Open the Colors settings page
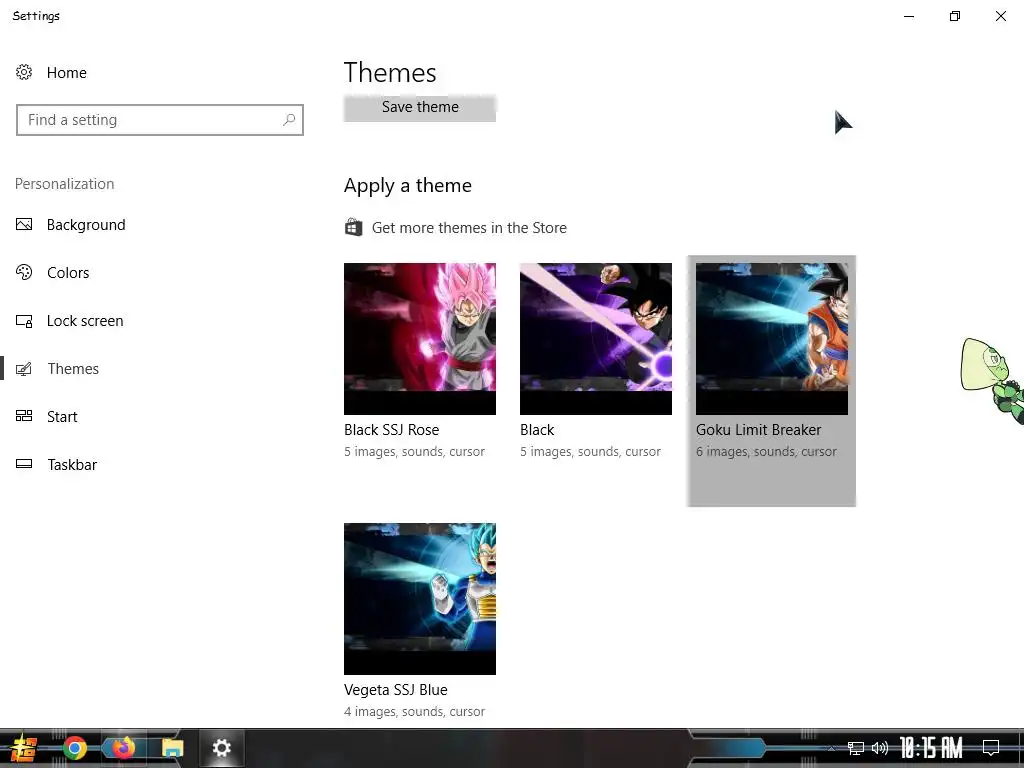Image resolution: width=1024 pixels, height=768 pixels. (x=68, y=272)
